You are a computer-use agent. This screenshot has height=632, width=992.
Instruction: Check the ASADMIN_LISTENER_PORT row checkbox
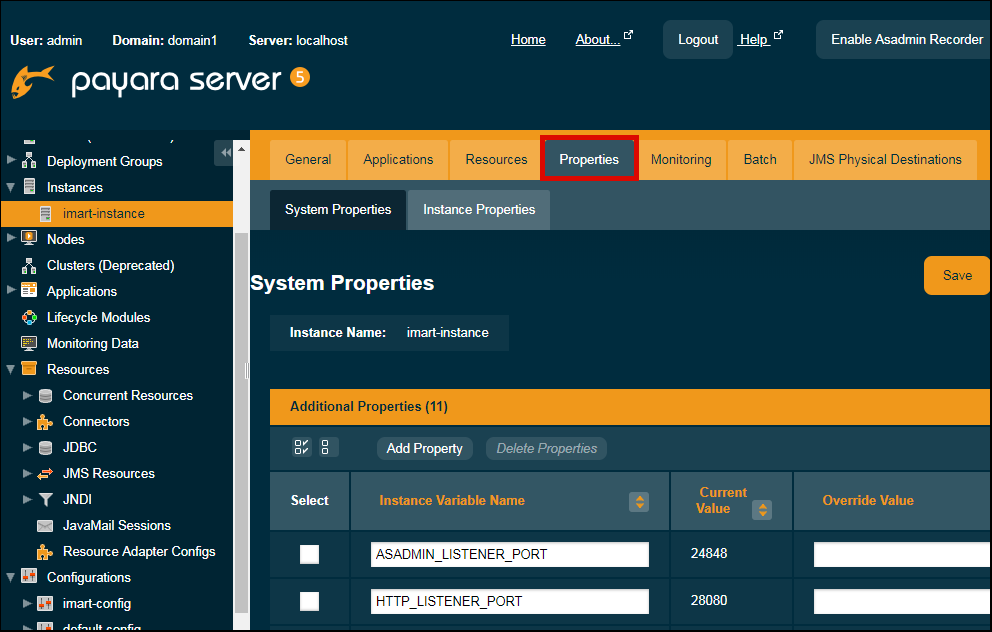pos(310,554)
